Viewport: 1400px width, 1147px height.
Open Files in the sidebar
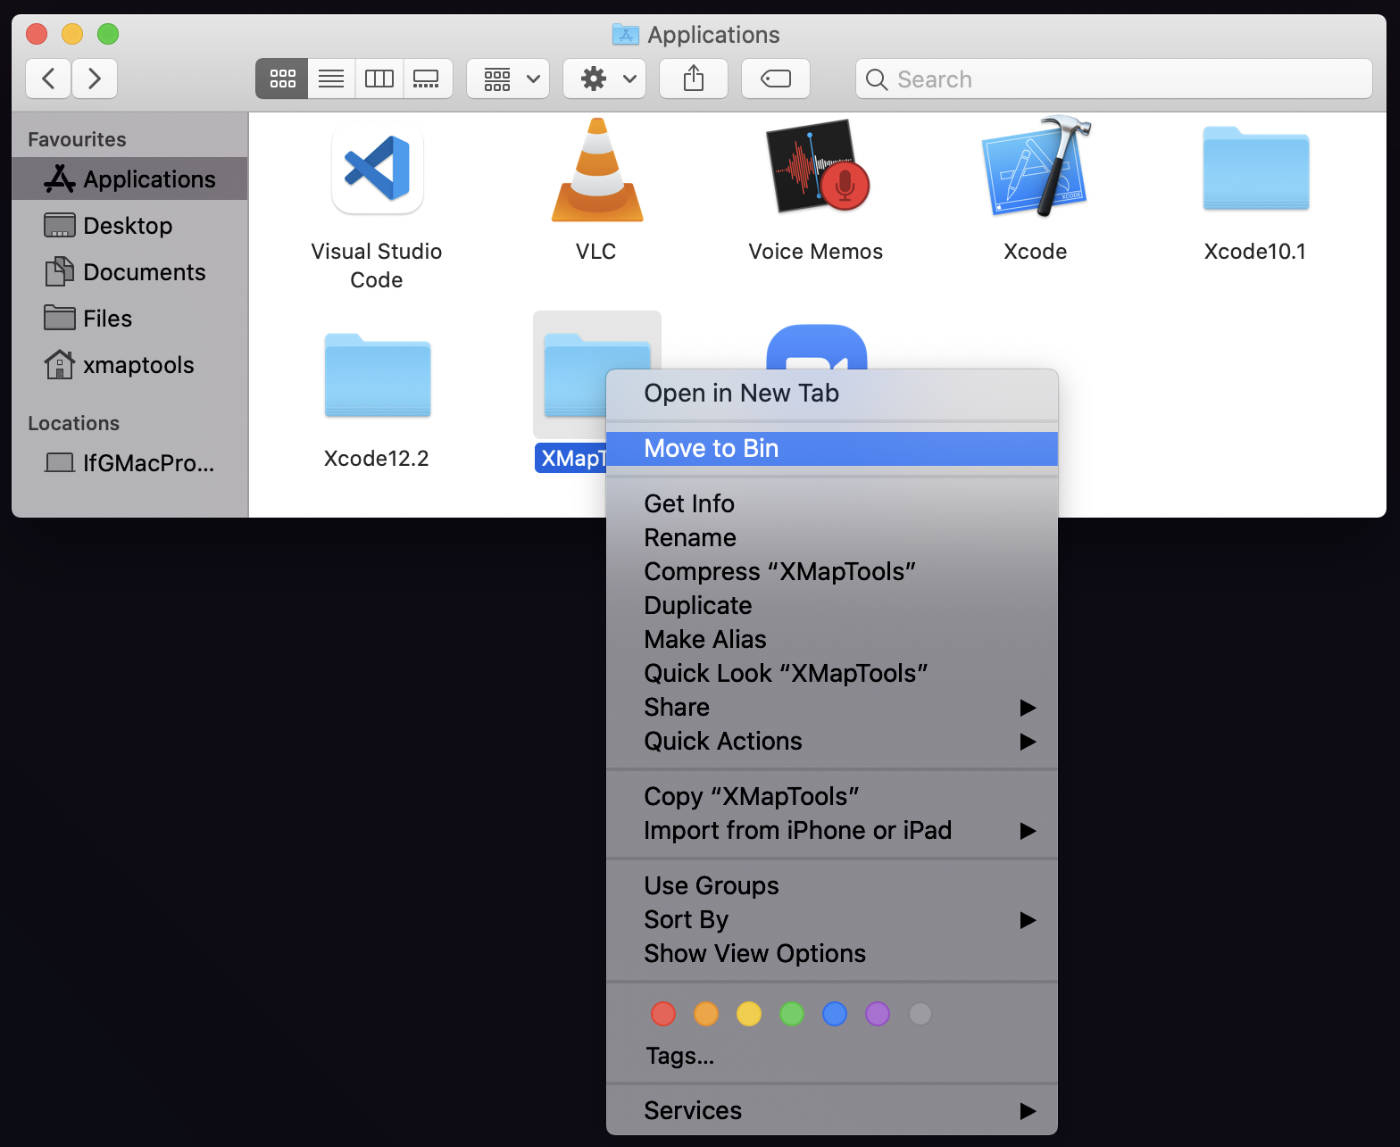130,318
